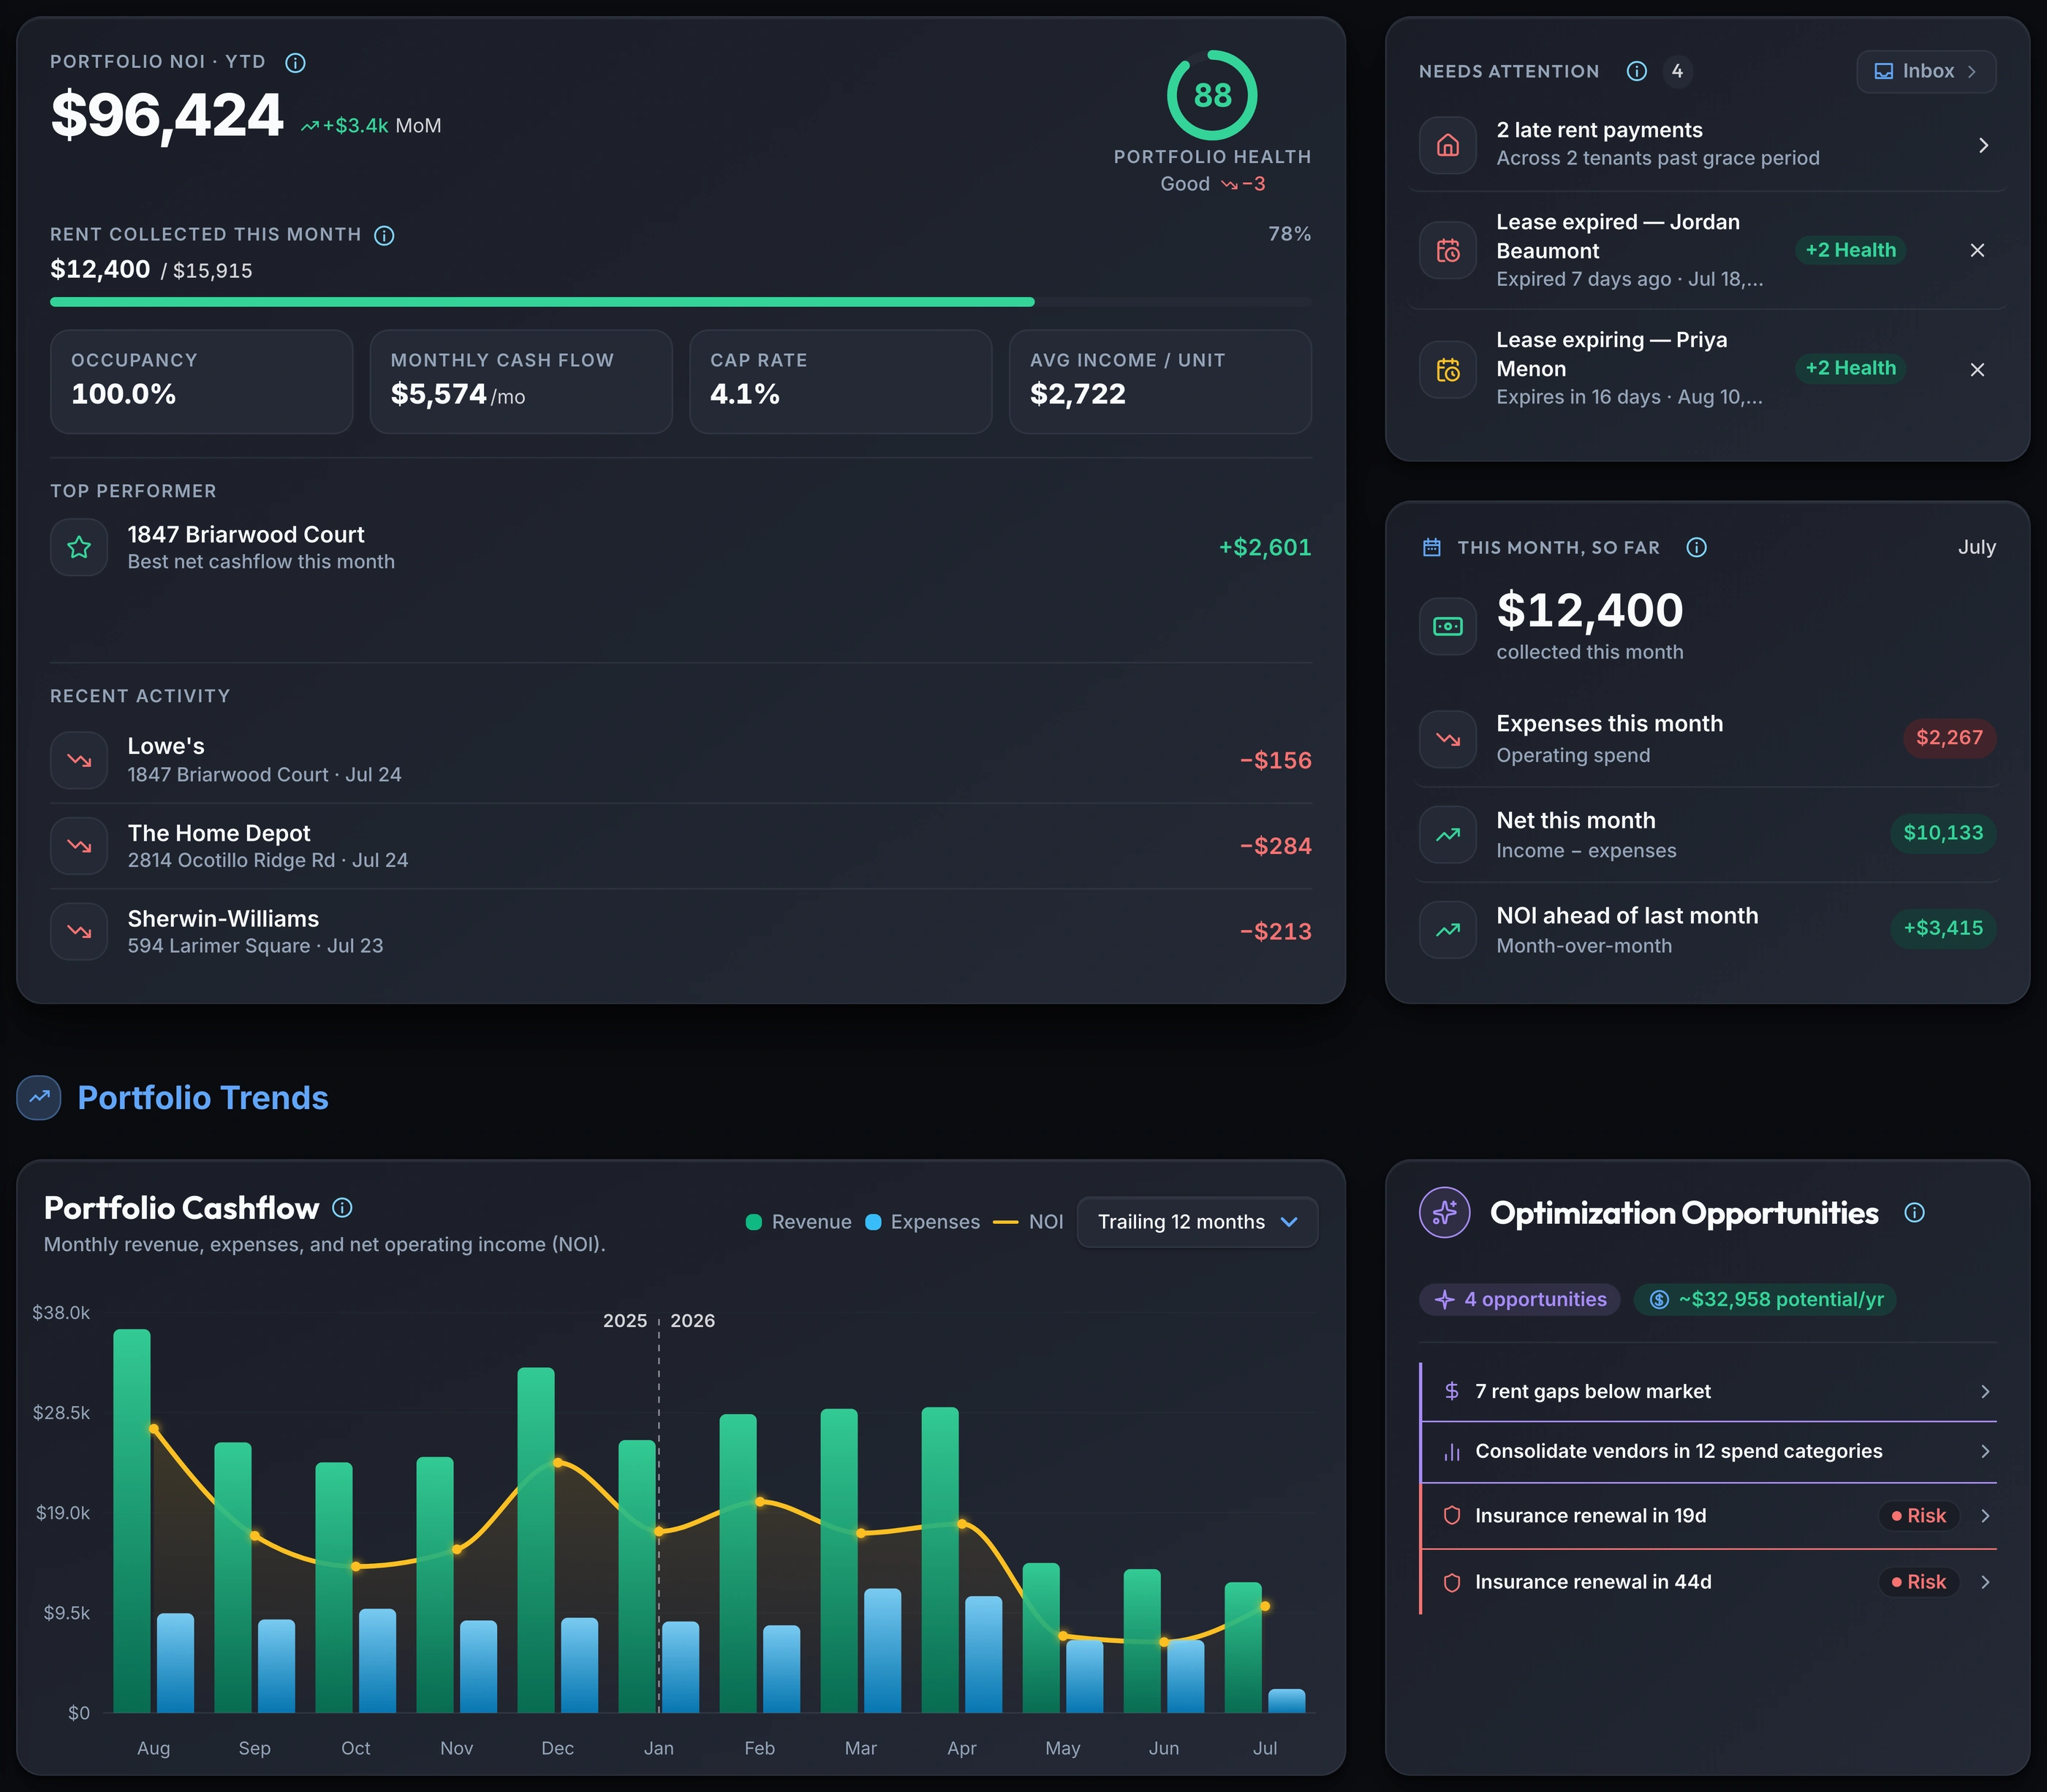Toggle the Revenue series in chart legend
This screenshot has height=1792, width=2047.
point(799,1222)
